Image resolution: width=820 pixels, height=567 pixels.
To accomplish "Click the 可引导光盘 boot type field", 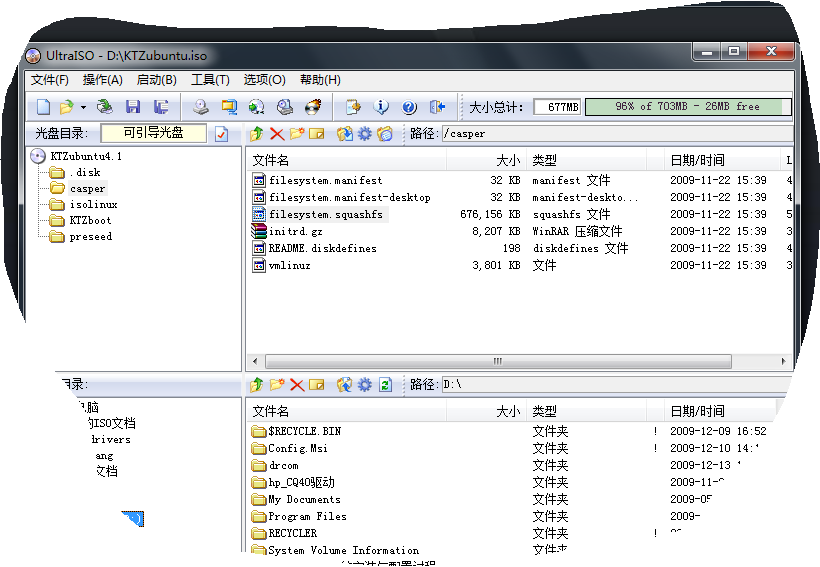I will pos(154,133).
